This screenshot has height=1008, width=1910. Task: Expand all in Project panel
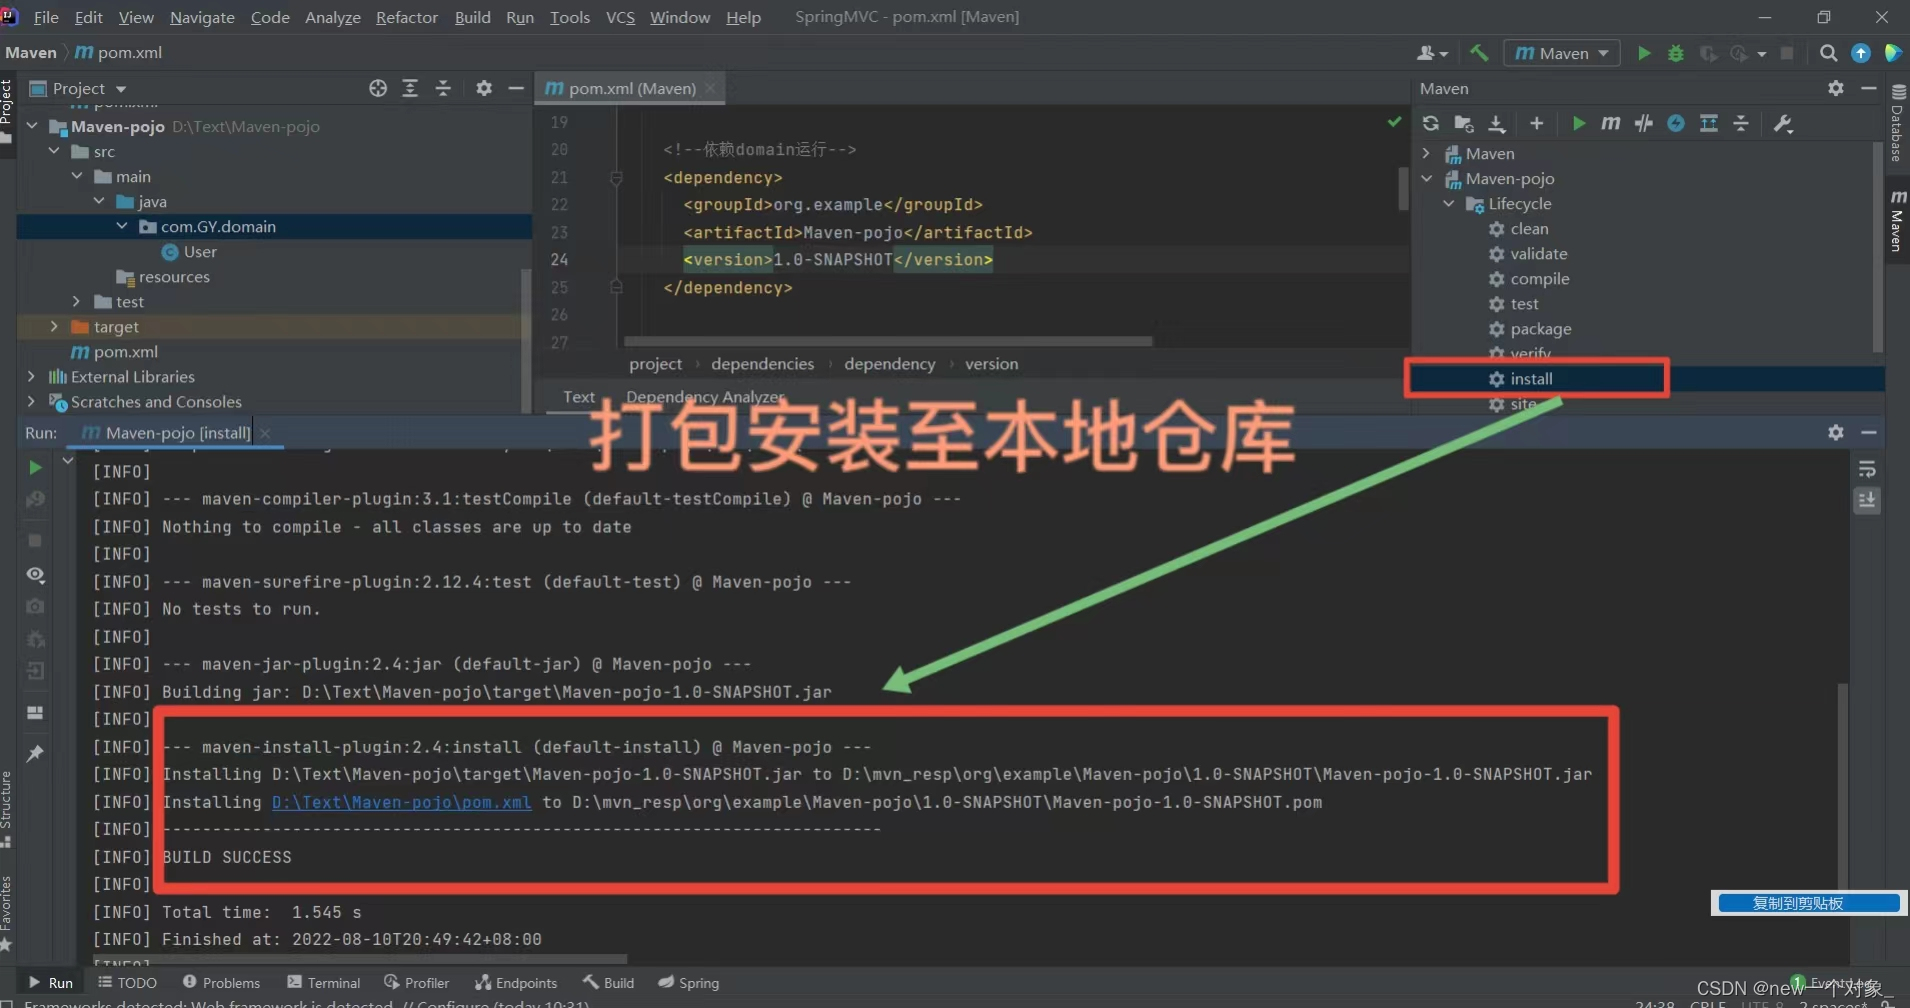[410, 88]
